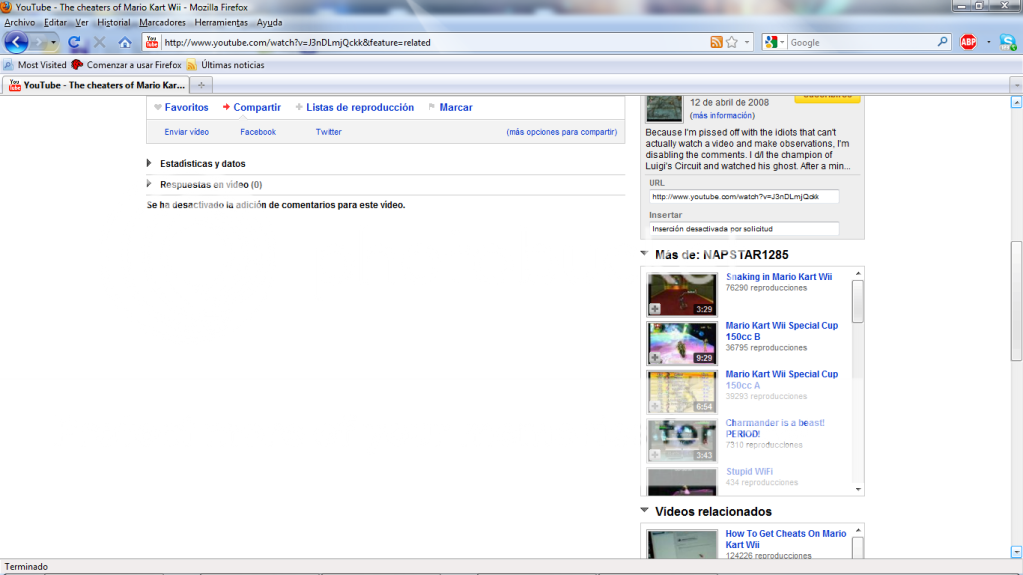Click the browser Back arrow button
1023x575 pixels.
16,42
